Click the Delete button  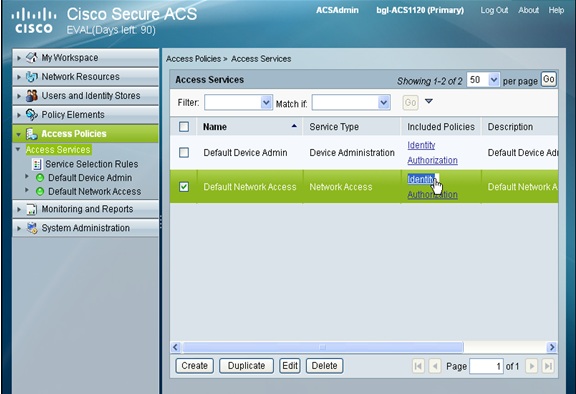(324, 366)
